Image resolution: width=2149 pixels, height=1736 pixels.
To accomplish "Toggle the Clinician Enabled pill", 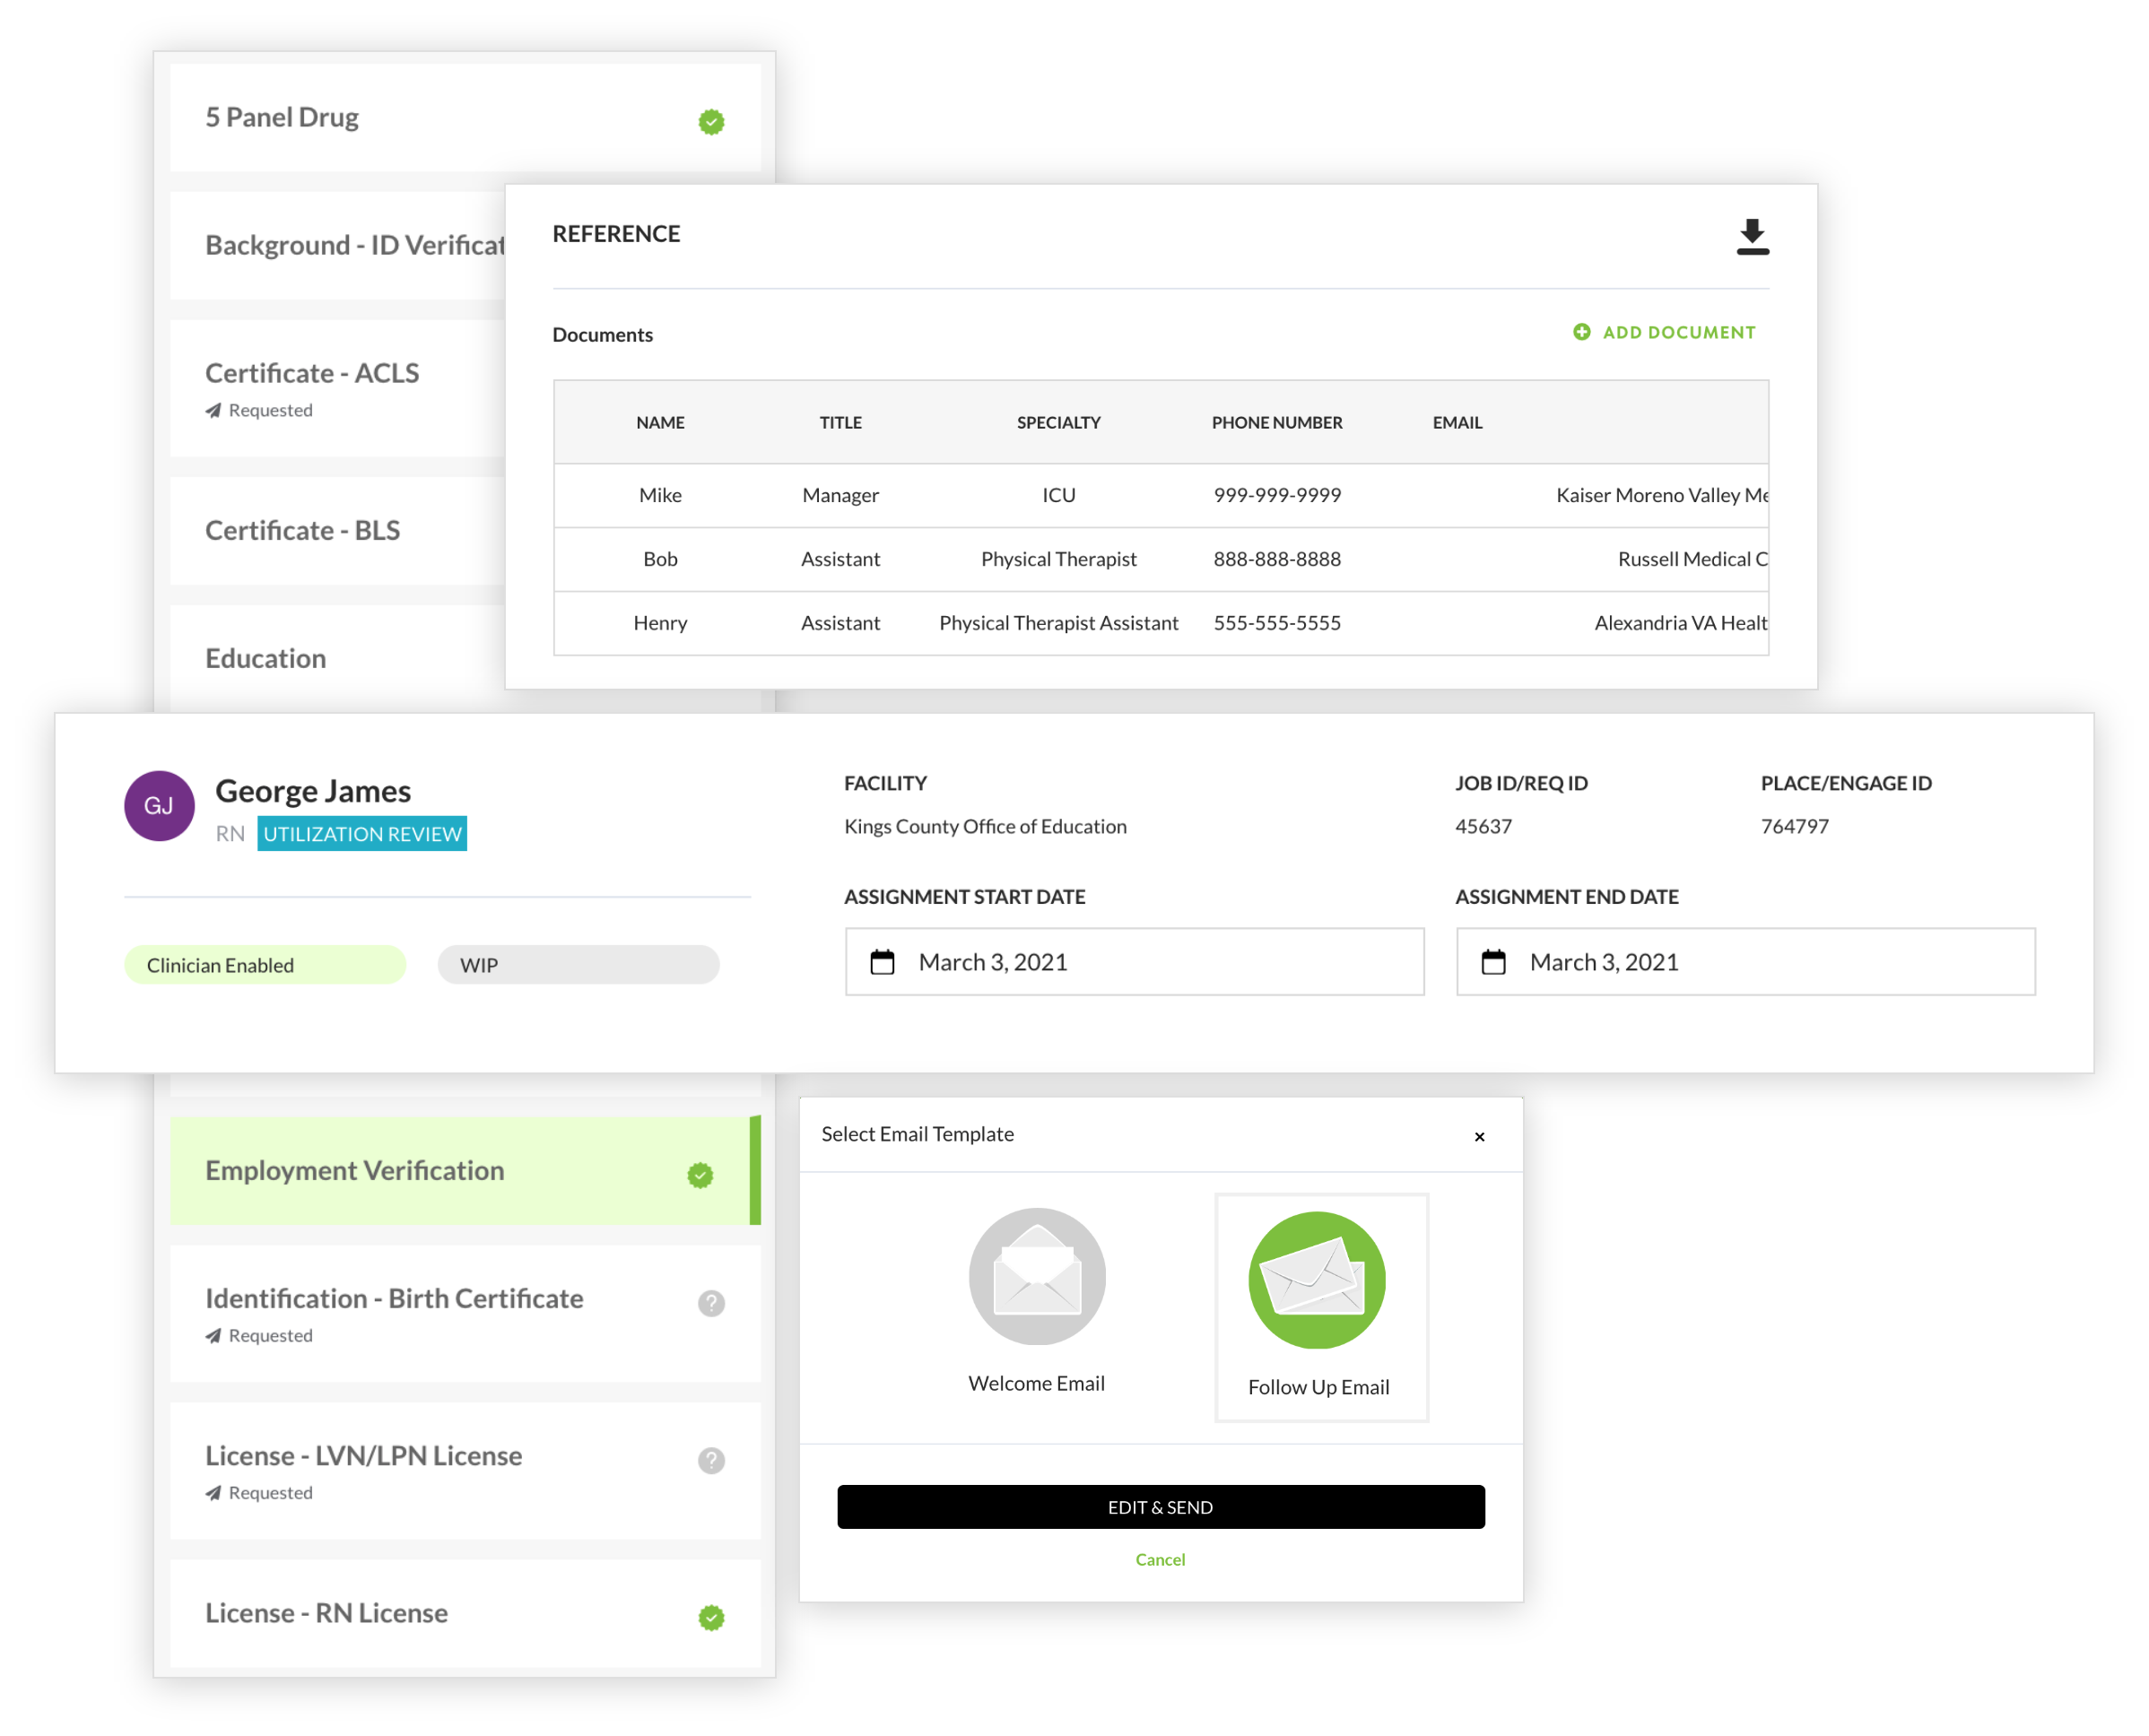I will pos(265,965).
